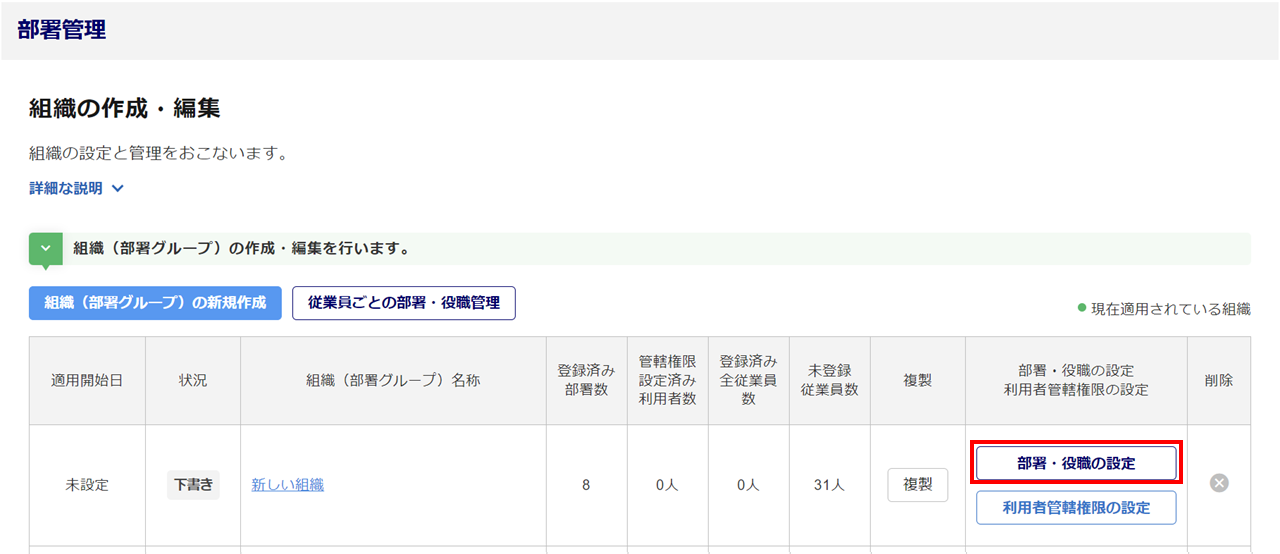This screenshot has height=554, width=1280.
Task: Open the 詳細な説明 link
Action: (x=66, y=188)
